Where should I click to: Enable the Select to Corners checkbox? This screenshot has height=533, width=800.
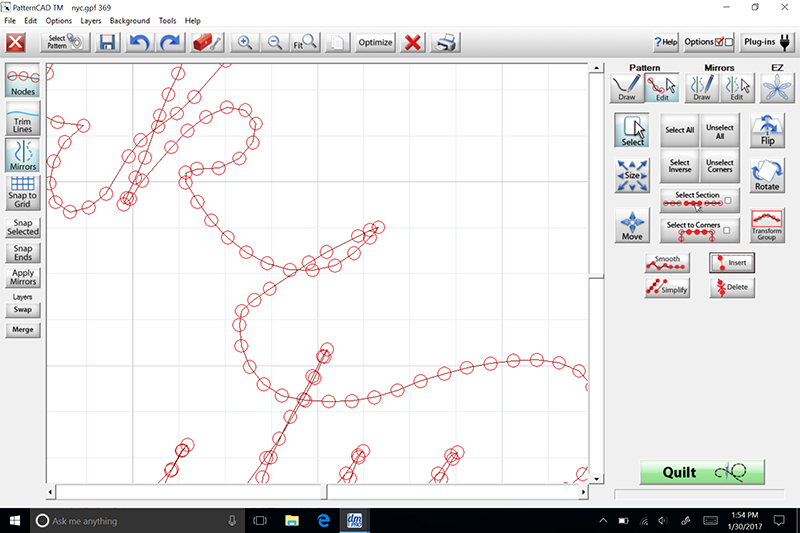(x=728, y=231)
